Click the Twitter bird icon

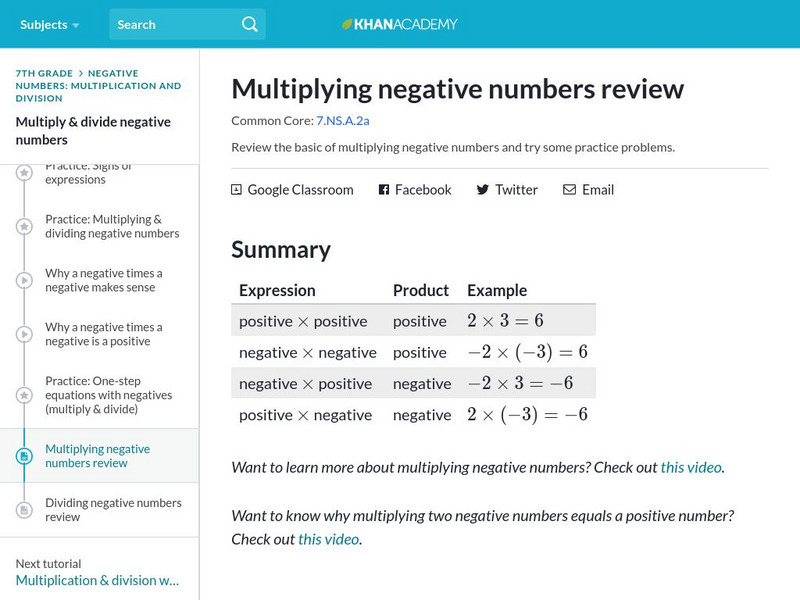(x=483, y=189)
